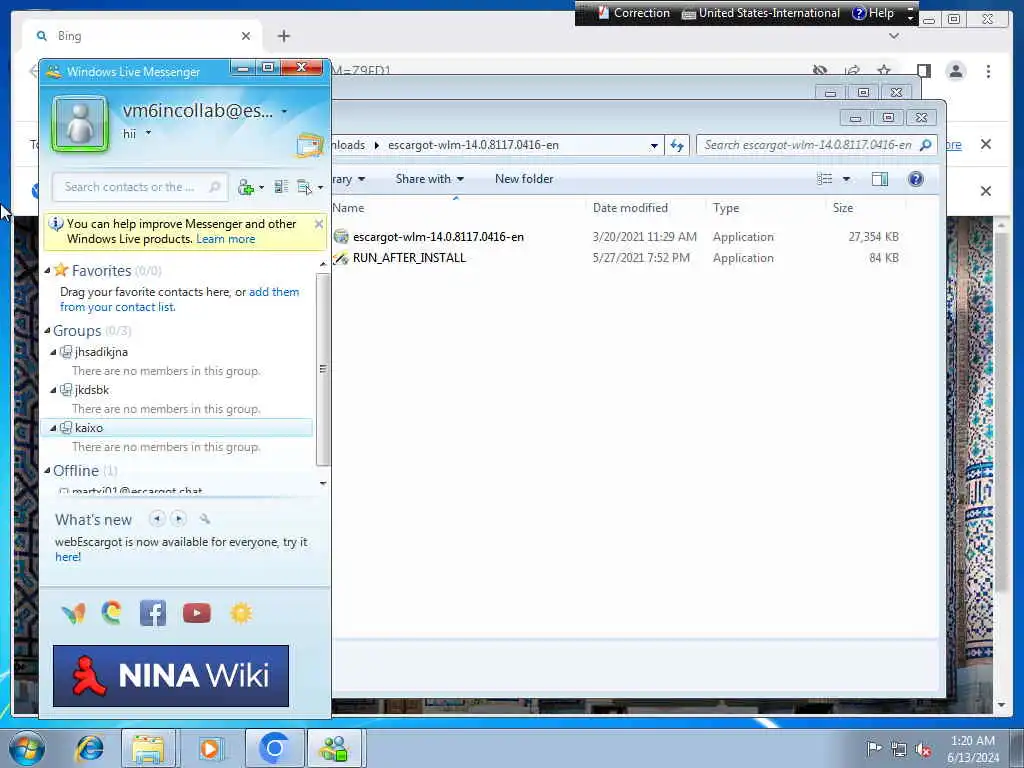
Task: Click the Messenger display picture avatar
Action: (80, 123)
